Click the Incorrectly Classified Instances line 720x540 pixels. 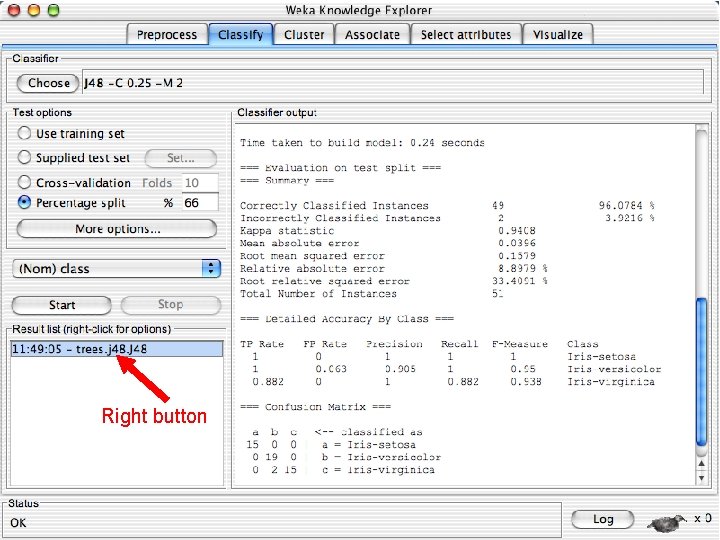pos(447,218)
